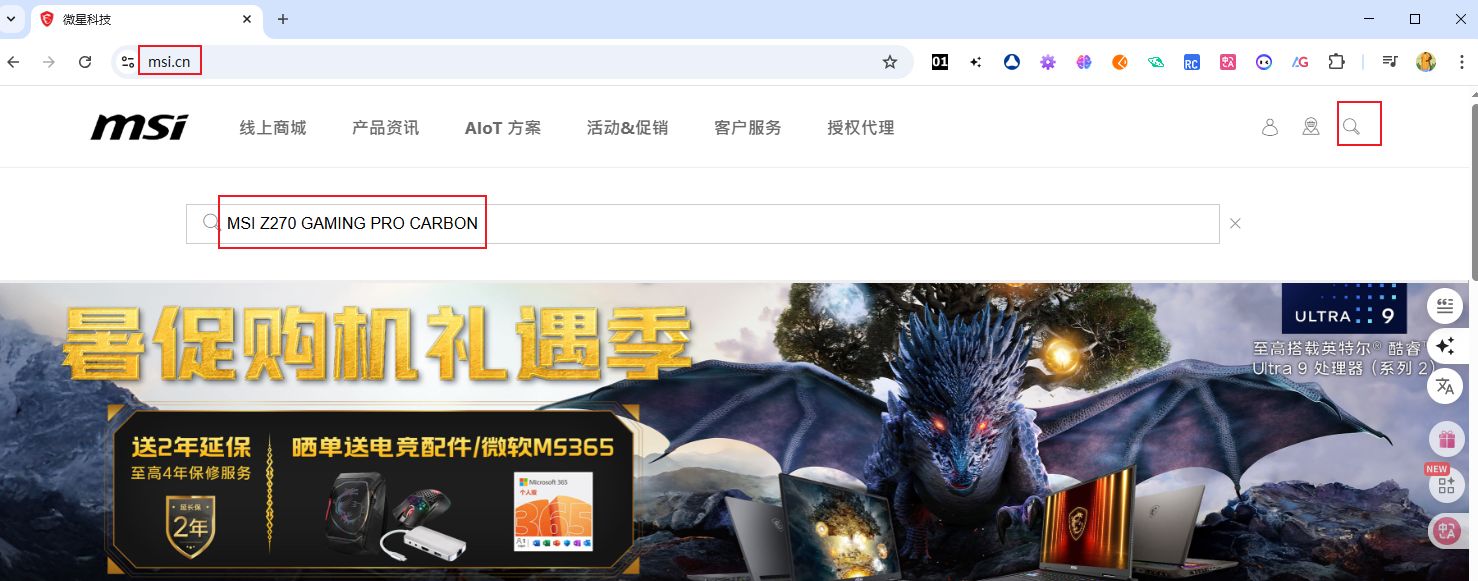
Task: Click the black 01 extension icon
Action: (x=940, y=62)
